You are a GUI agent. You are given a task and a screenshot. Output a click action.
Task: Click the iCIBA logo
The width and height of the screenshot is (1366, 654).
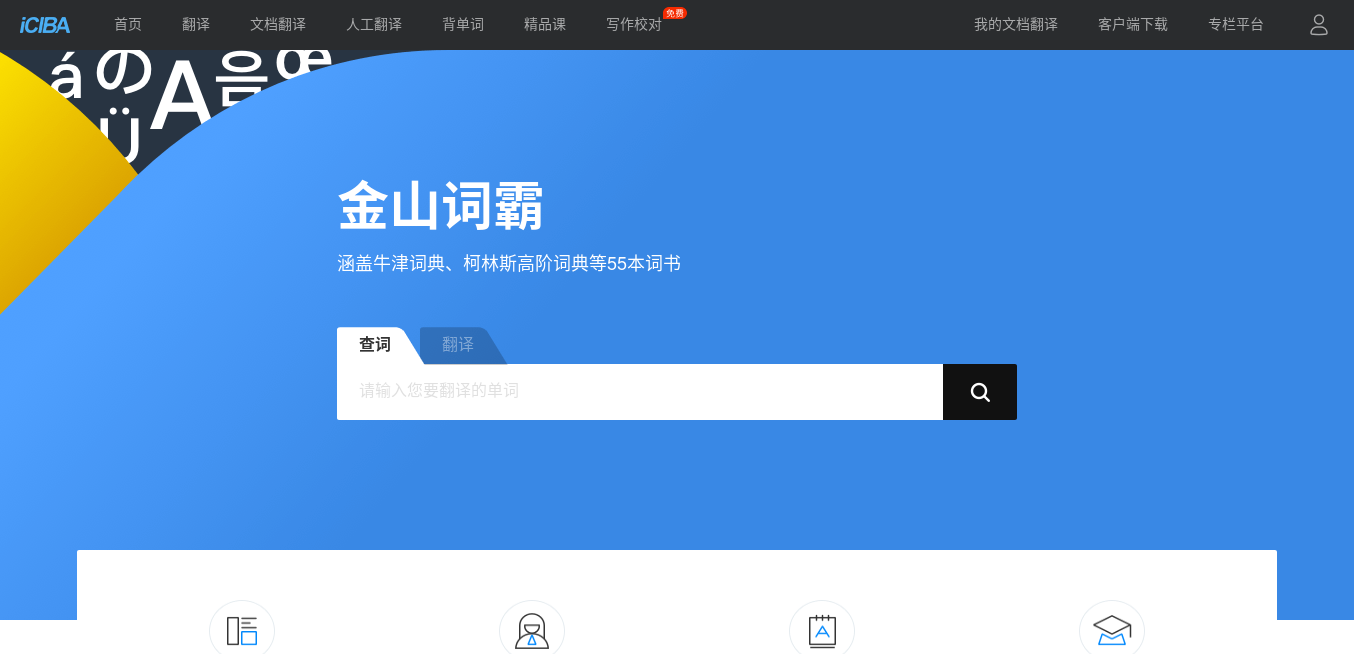(x=44, y=25)
